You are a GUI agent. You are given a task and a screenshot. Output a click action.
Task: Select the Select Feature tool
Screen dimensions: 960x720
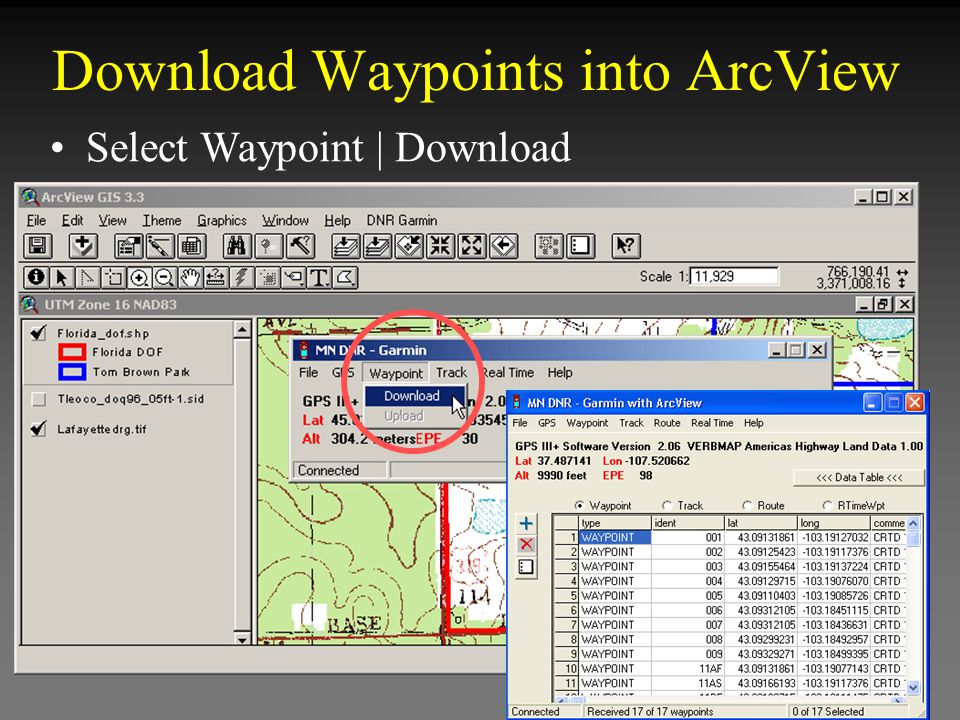point(113,277)
